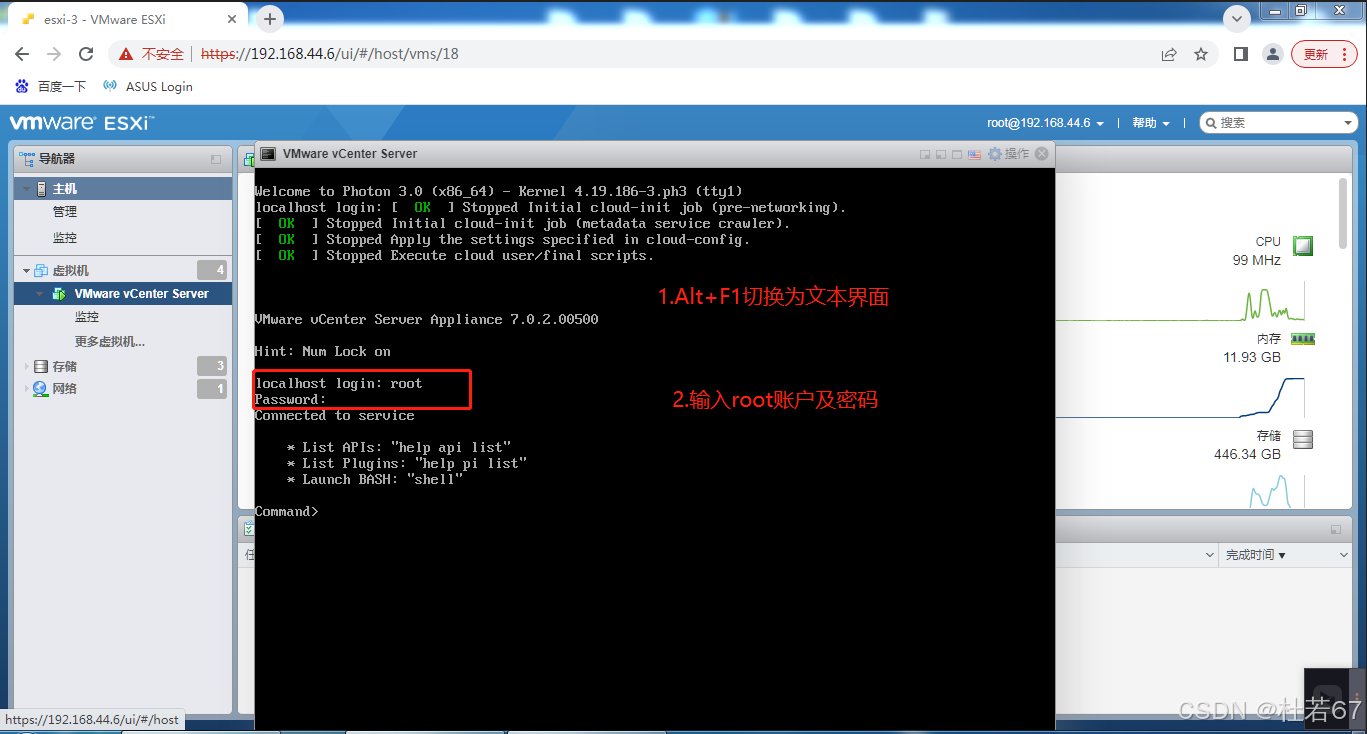Click the 存储 datastore icon in navigator

coord(40,367)
